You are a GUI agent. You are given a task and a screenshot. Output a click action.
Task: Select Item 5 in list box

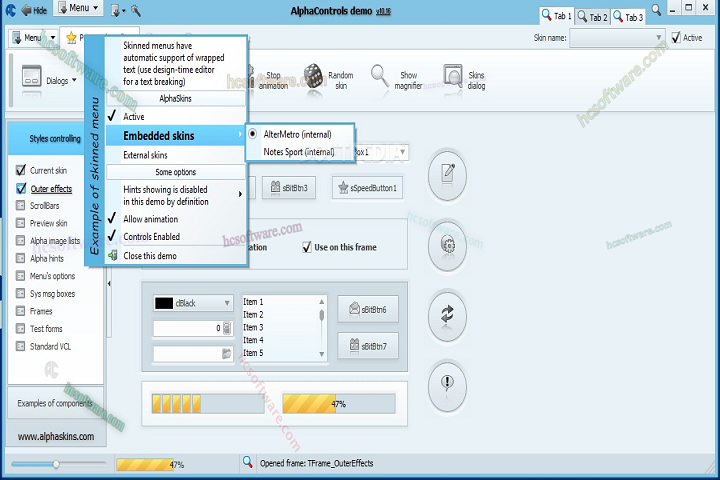[x=253, y=353]
